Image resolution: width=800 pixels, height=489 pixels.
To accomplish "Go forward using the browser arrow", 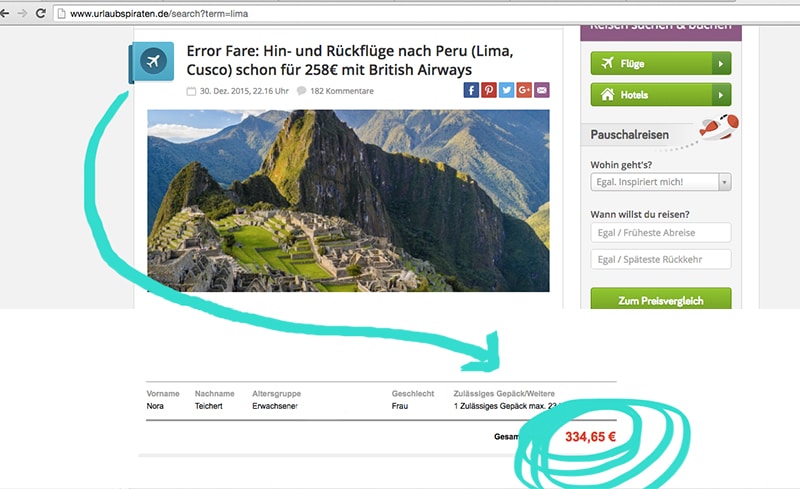I will pos(22,13).
